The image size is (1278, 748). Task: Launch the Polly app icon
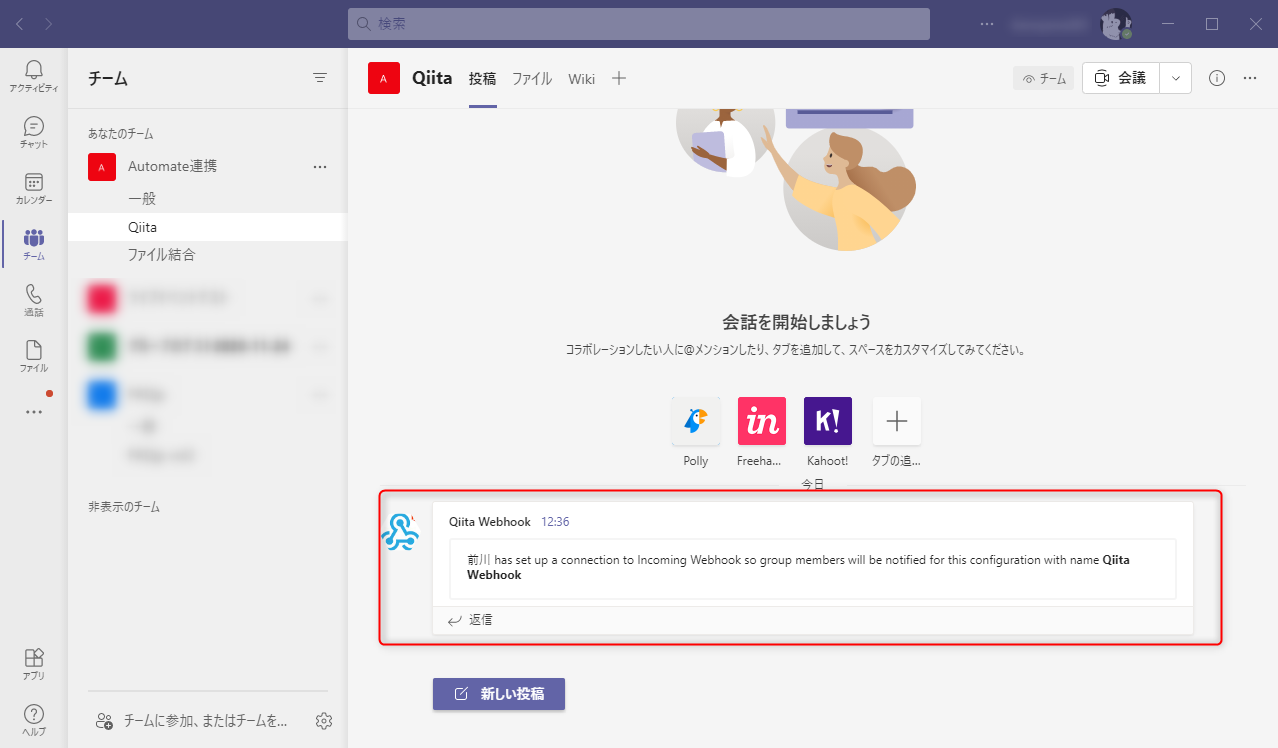(695, 420)
